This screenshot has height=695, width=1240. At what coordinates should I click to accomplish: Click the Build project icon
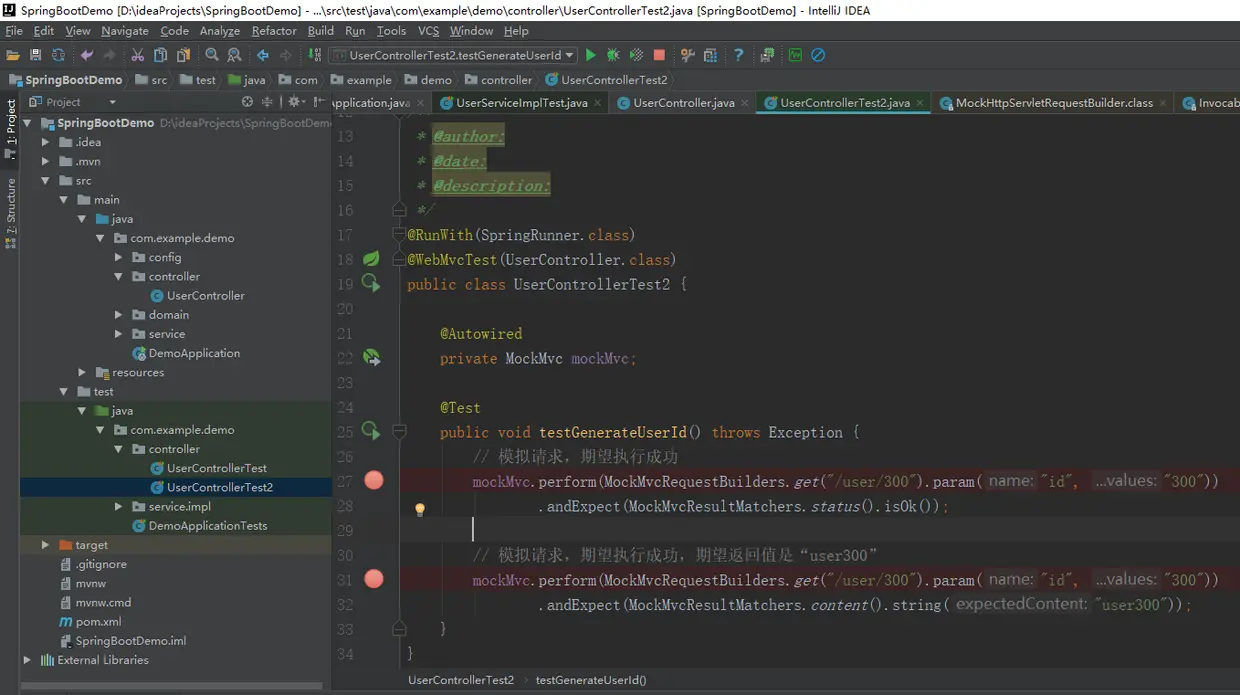[315, 55]
